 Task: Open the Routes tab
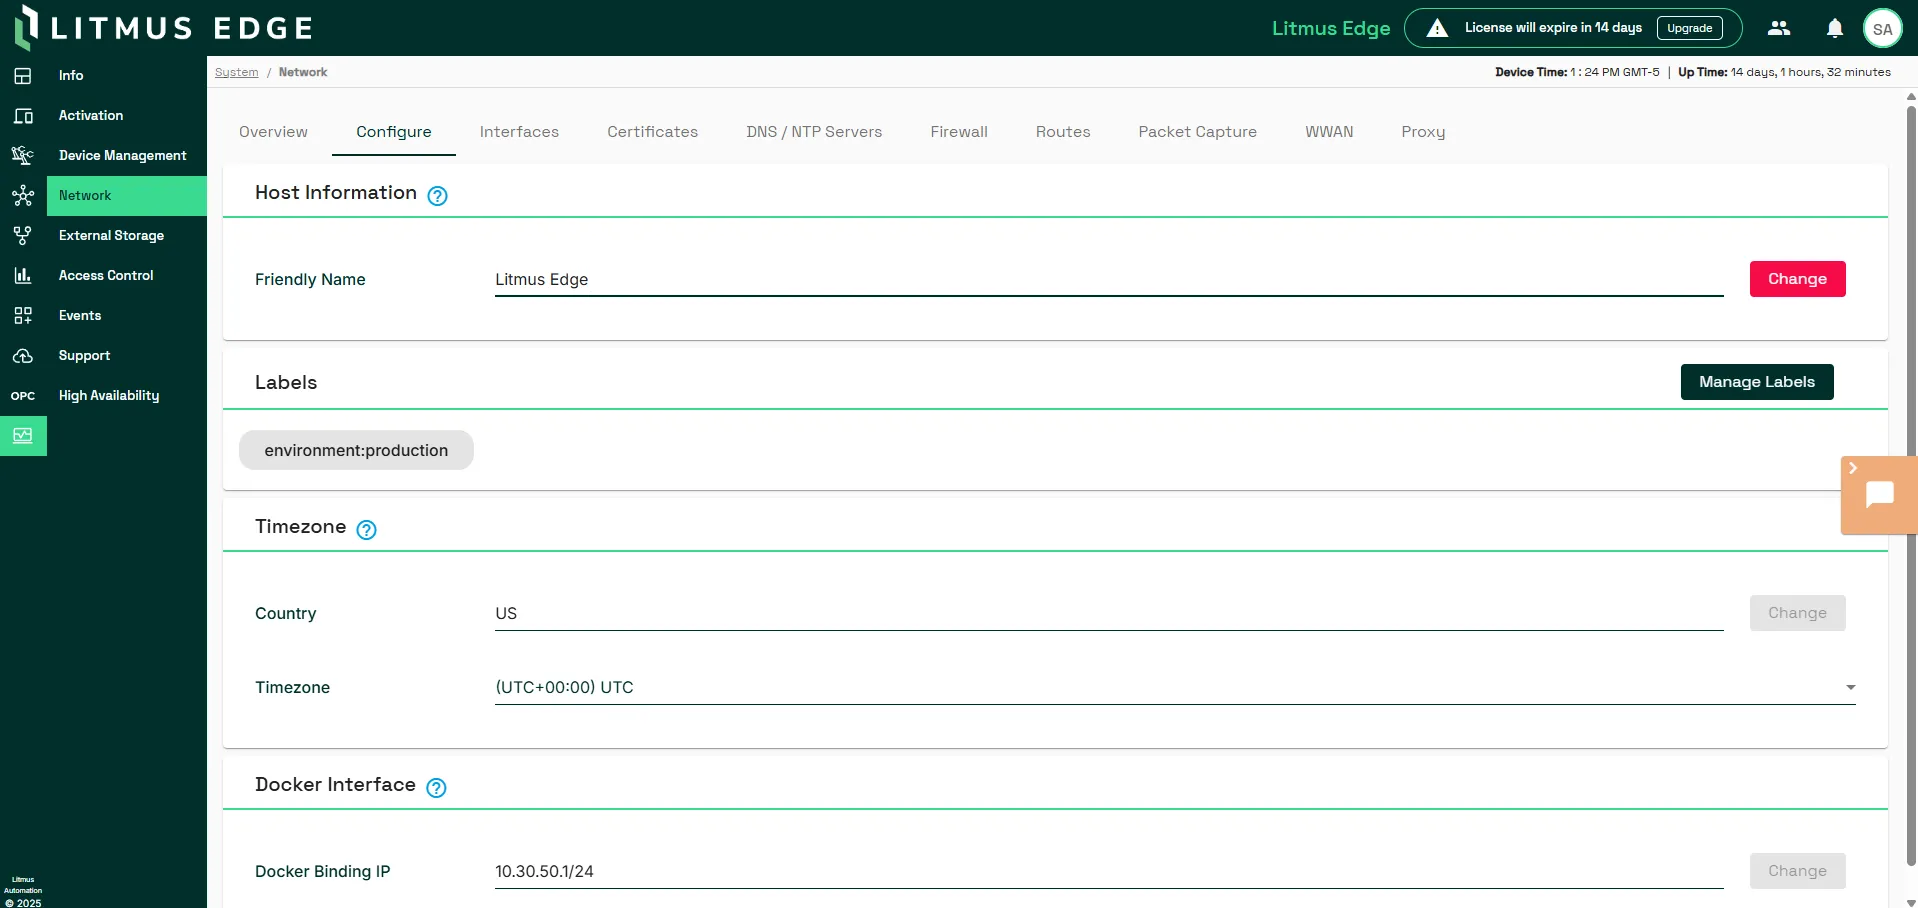(1063, 132)
